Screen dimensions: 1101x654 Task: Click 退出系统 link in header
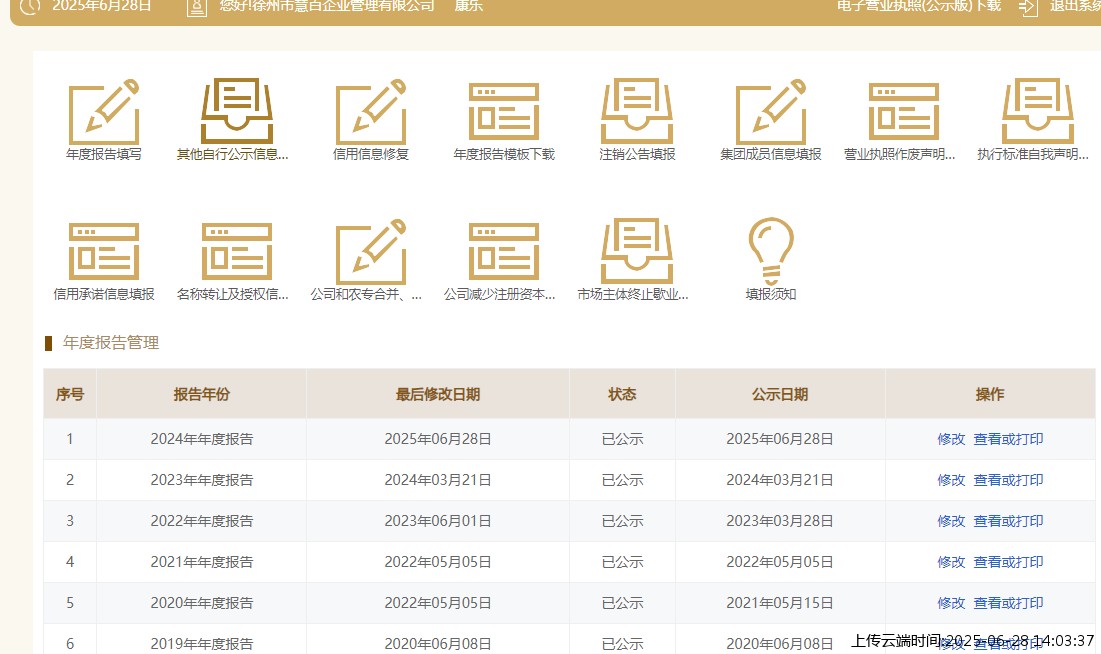pos(1075,6)
